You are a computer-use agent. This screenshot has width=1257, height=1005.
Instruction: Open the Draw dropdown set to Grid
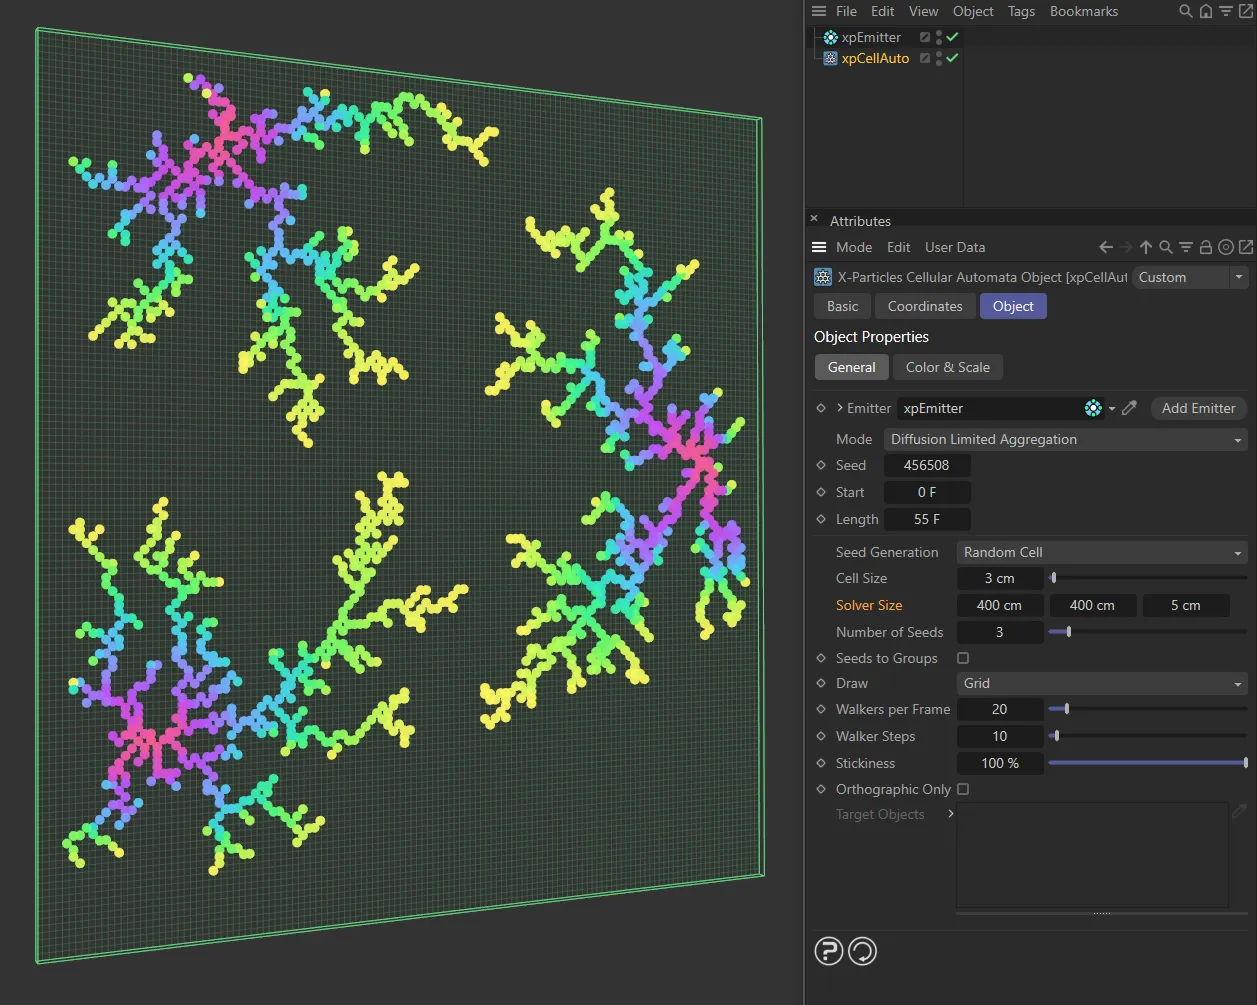tap(1101, 683)
